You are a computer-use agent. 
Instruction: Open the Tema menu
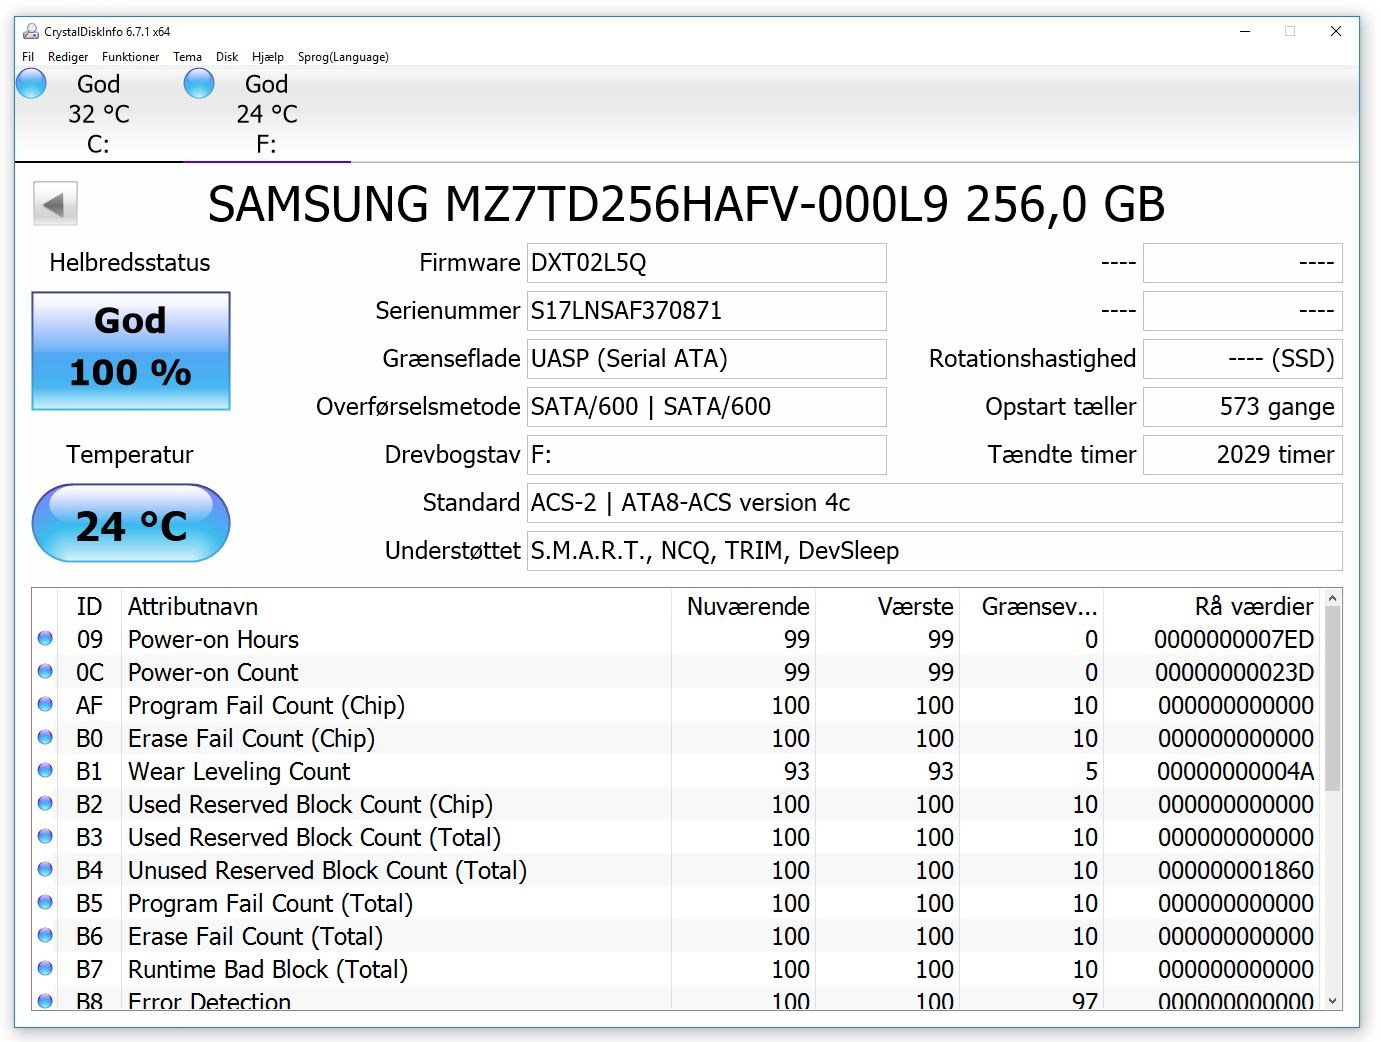[187, 57]
